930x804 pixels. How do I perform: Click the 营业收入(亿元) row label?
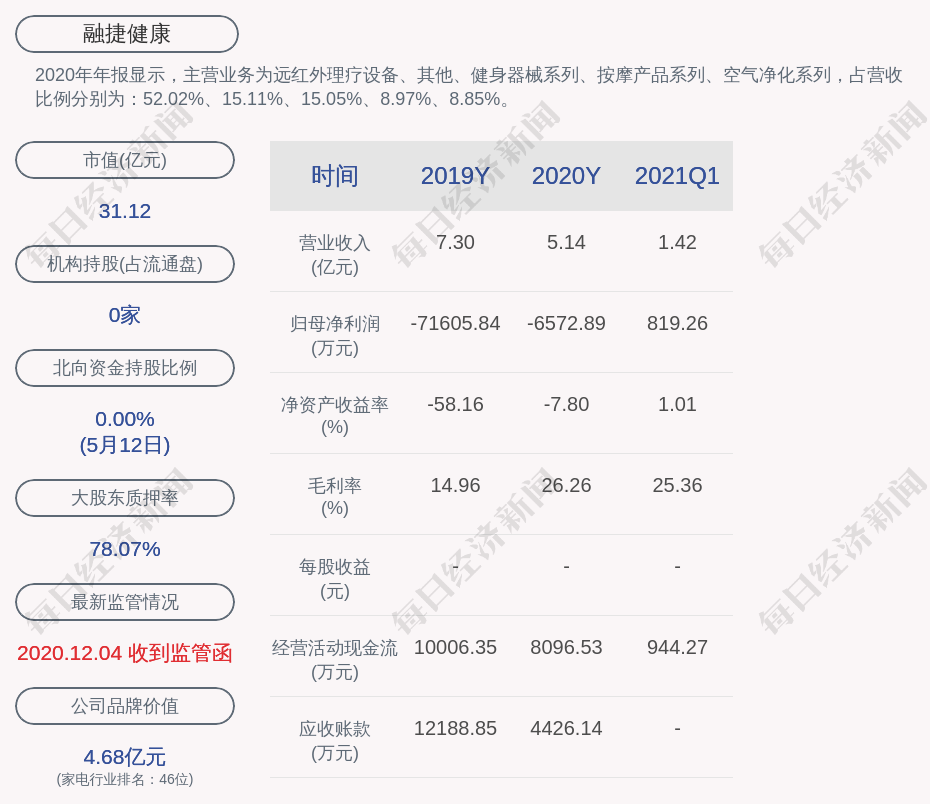tap(335, 255)
